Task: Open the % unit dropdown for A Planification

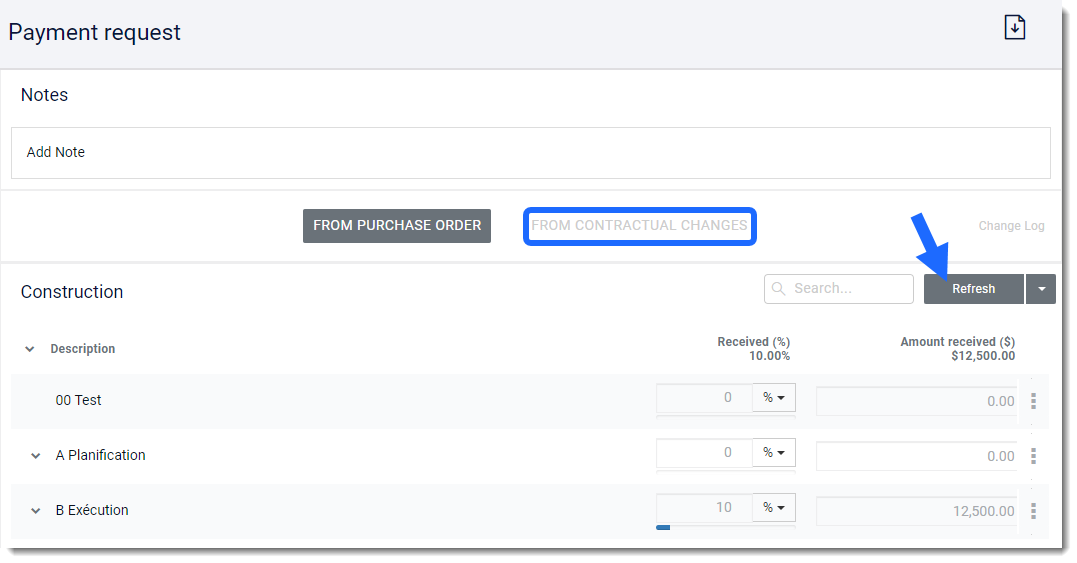Action: (x=773, y=453)
